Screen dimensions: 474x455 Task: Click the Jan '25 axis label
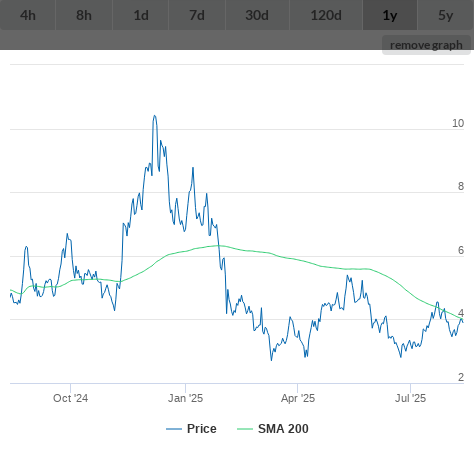186,398
